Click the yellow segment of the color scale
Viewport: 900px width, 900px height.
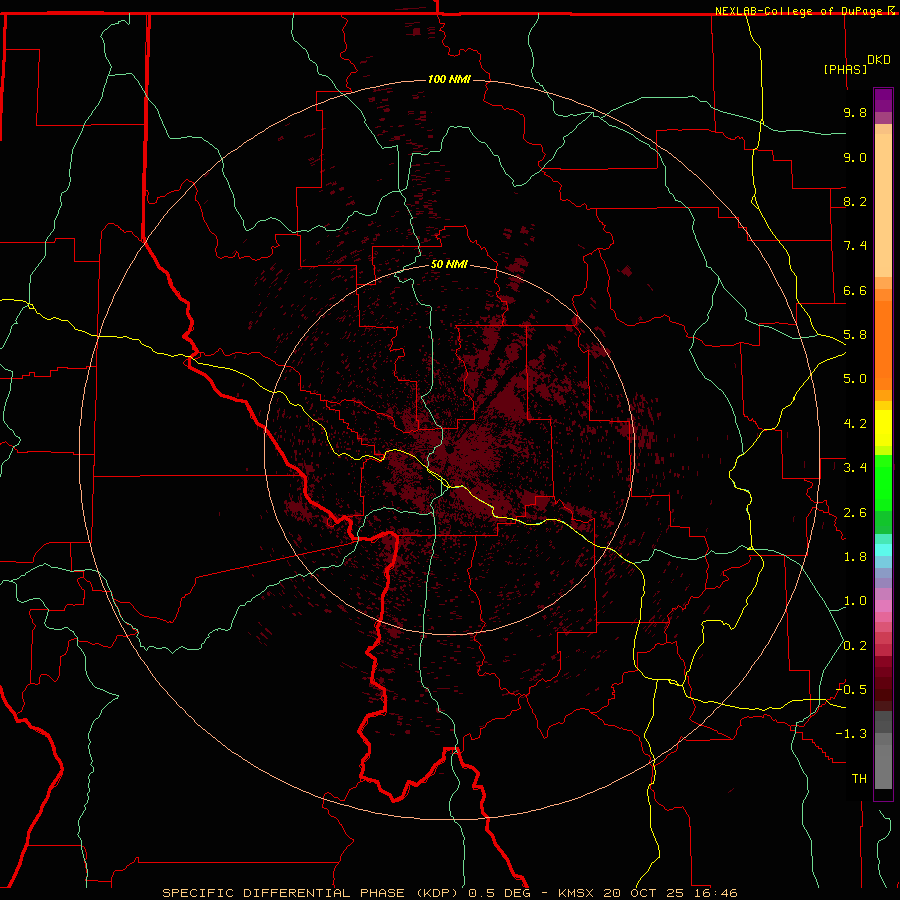(883, 428)
